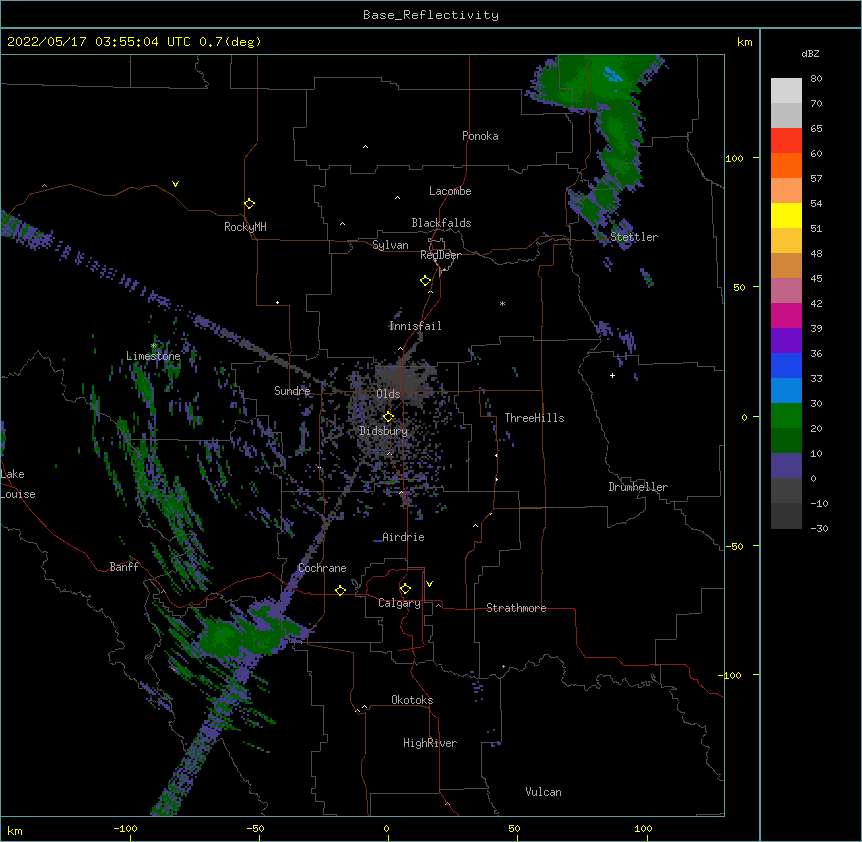This screenshot has height=842, width=862.
Task: Select the purple 36–39 dBZ legend swatch
Action: tap(786, 340)
